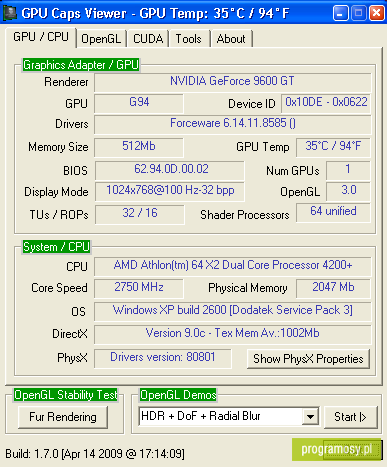The image size is (387, 467).
Task: Click the Device ID label
Action: pos(252,104)
